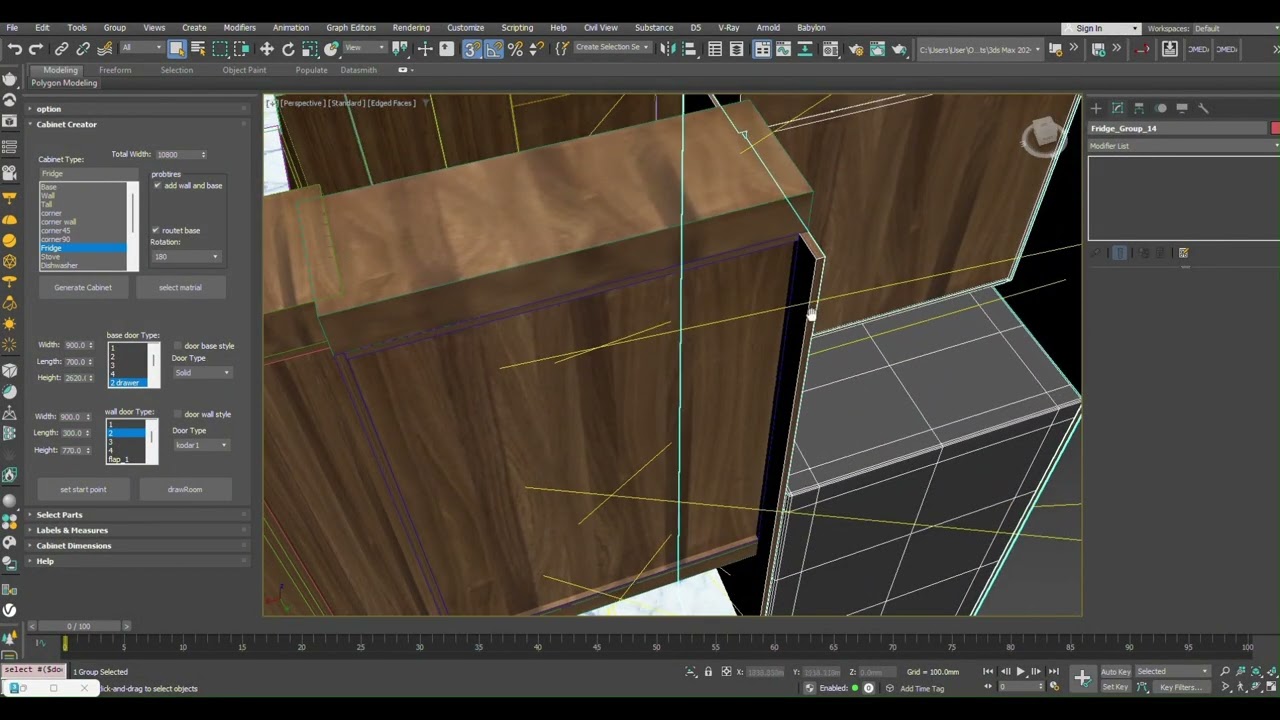
Task: Toggle the routet base checkbox
Action: (x=155, y=231)
